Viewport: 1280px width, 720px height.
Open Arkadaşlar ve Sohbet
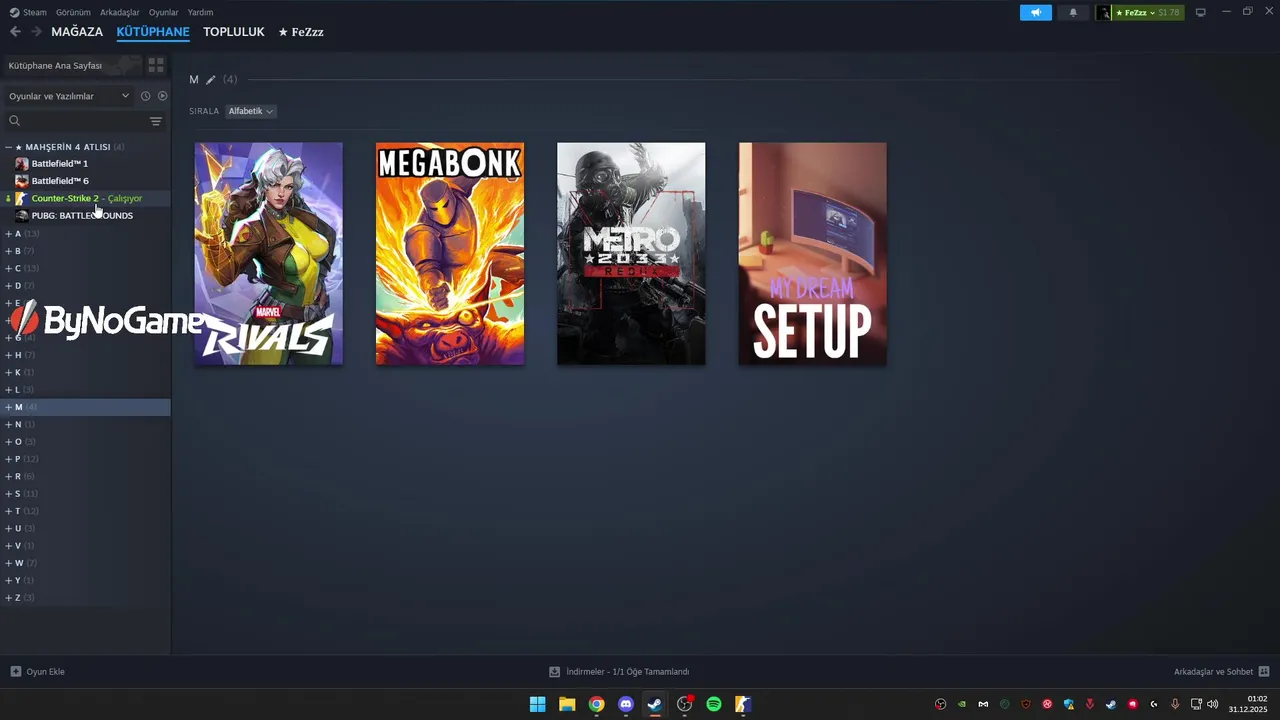tap(1221, 672)
